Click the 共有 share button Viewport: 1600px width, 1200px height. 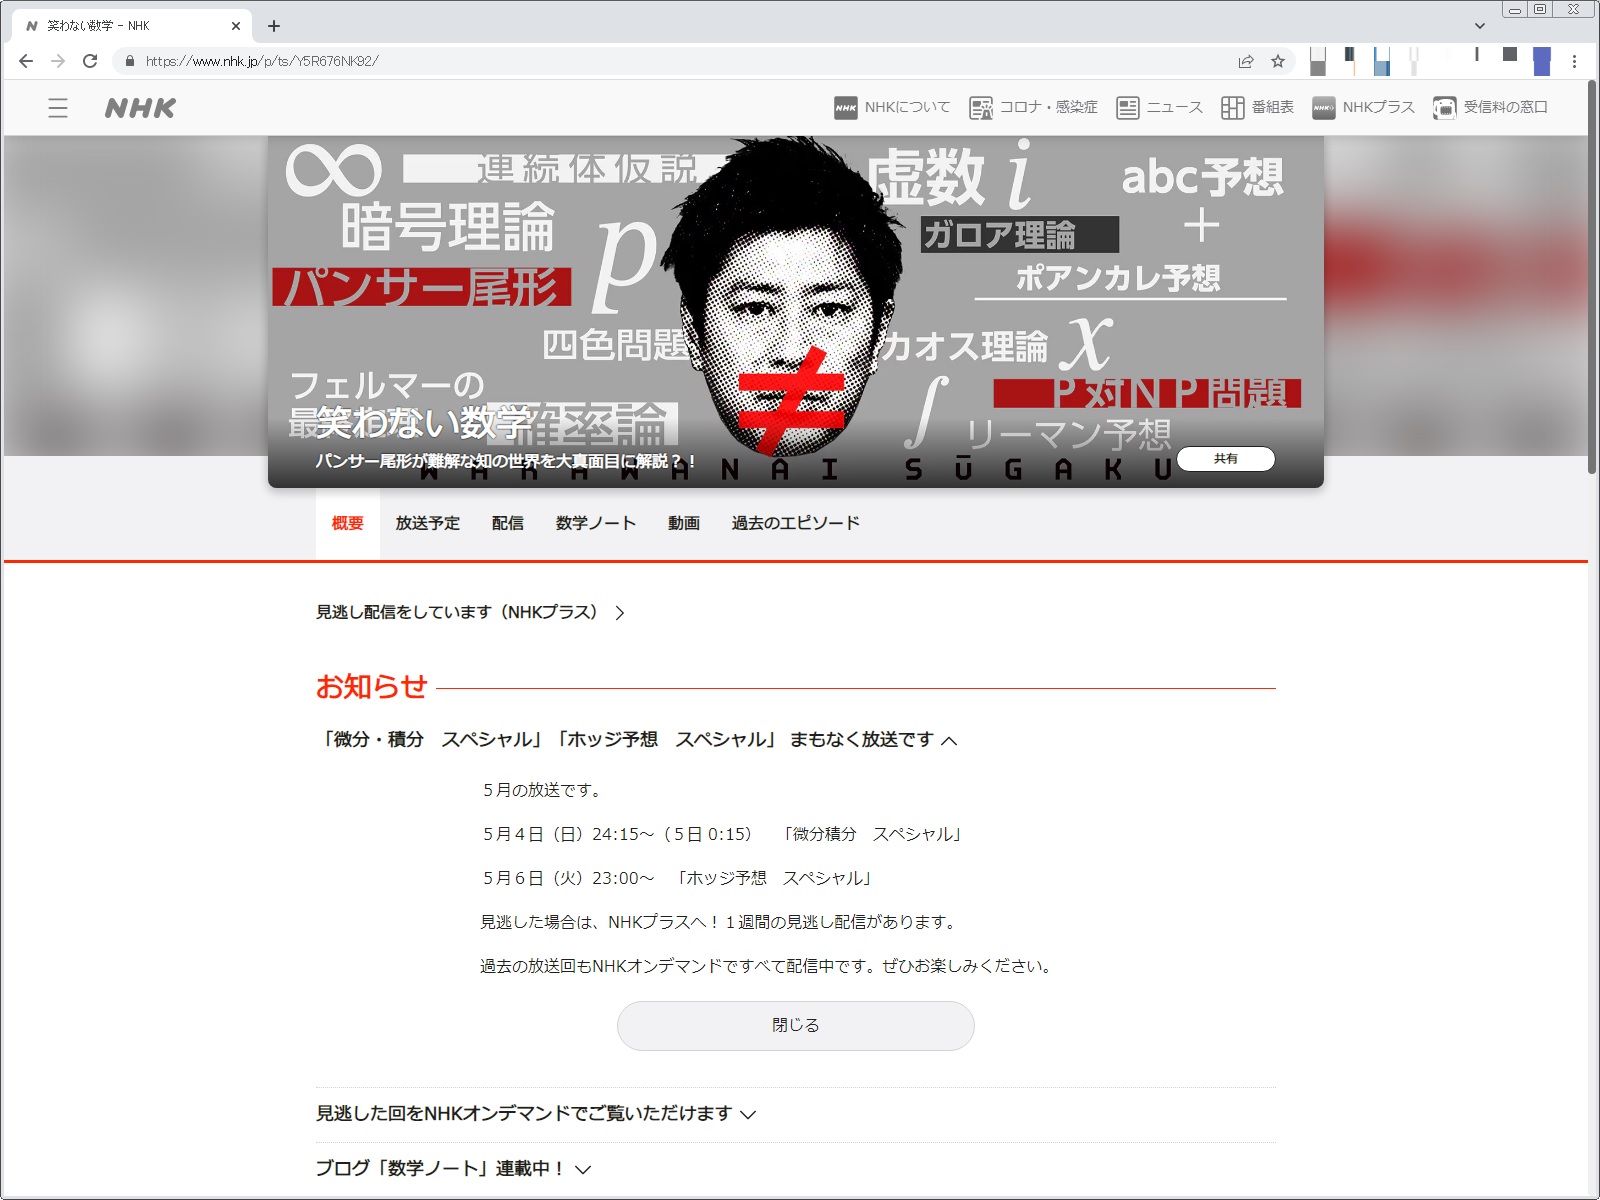click(1226, 459)
